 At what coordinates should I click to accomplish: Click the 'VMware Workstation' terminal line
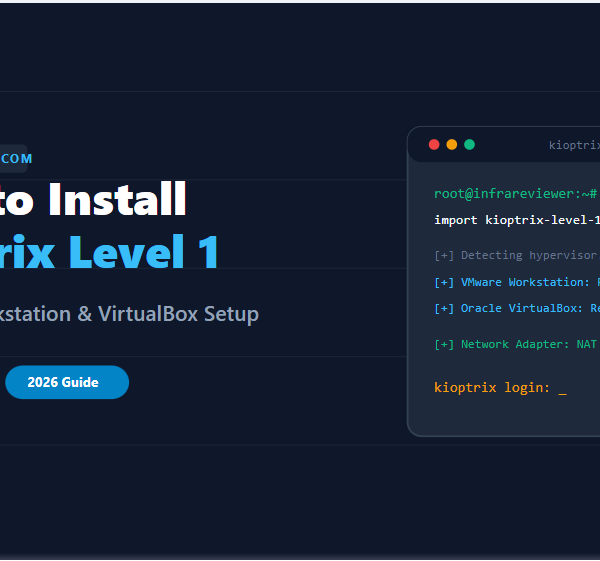pyautogui.click(x=517, y=282)
